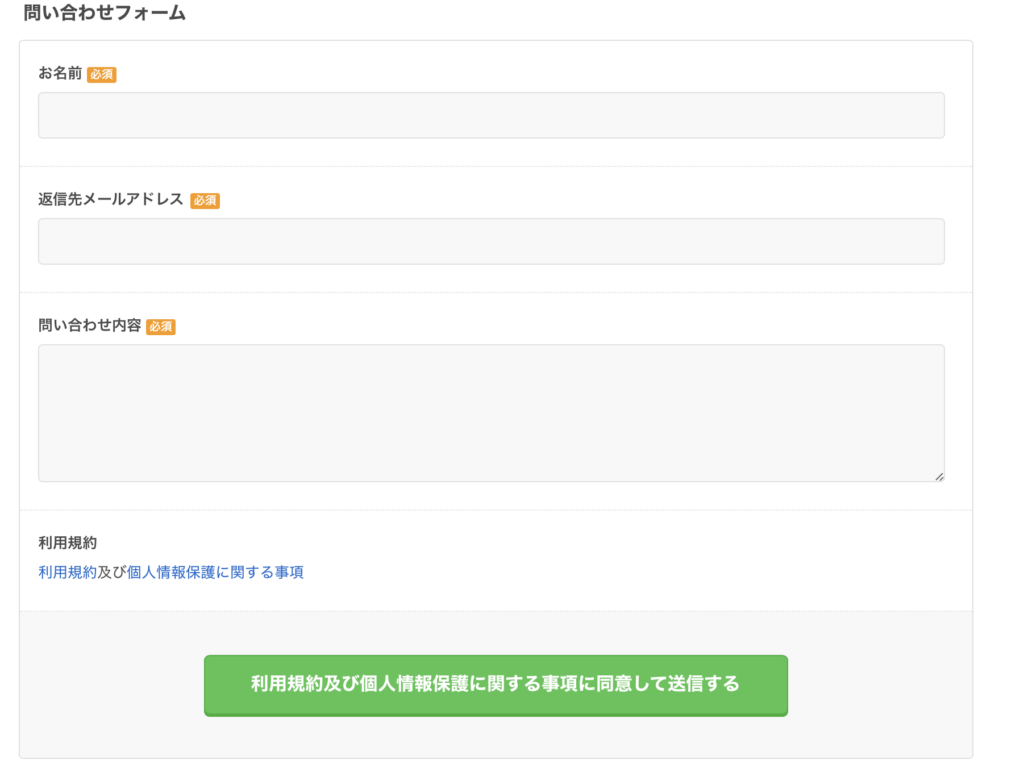Screen dimensions: 1024x768
Task: Click the 必須 badge next to 返信先メールアドレス
Action: tap(205, 200)
